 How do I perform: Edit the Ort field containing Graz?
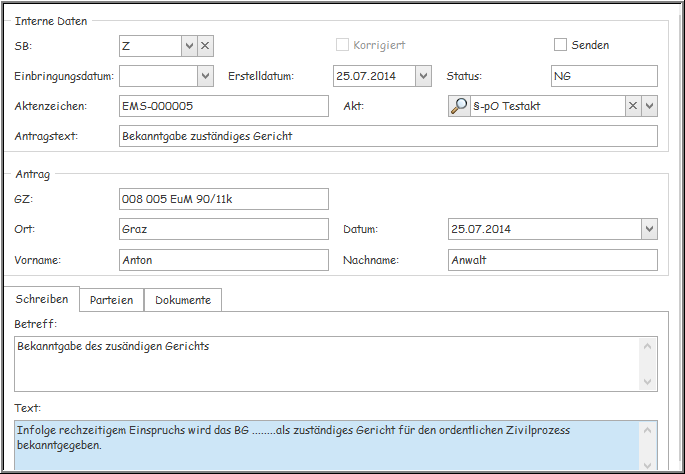click(x=222, y=230)
